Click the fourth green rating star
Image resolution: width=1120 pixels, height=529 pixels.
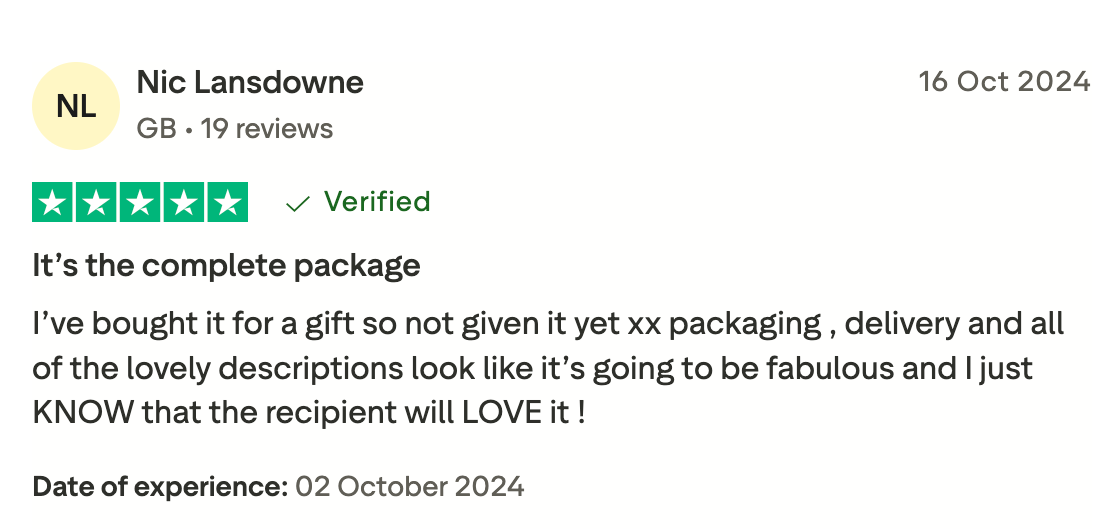[183, 203]
